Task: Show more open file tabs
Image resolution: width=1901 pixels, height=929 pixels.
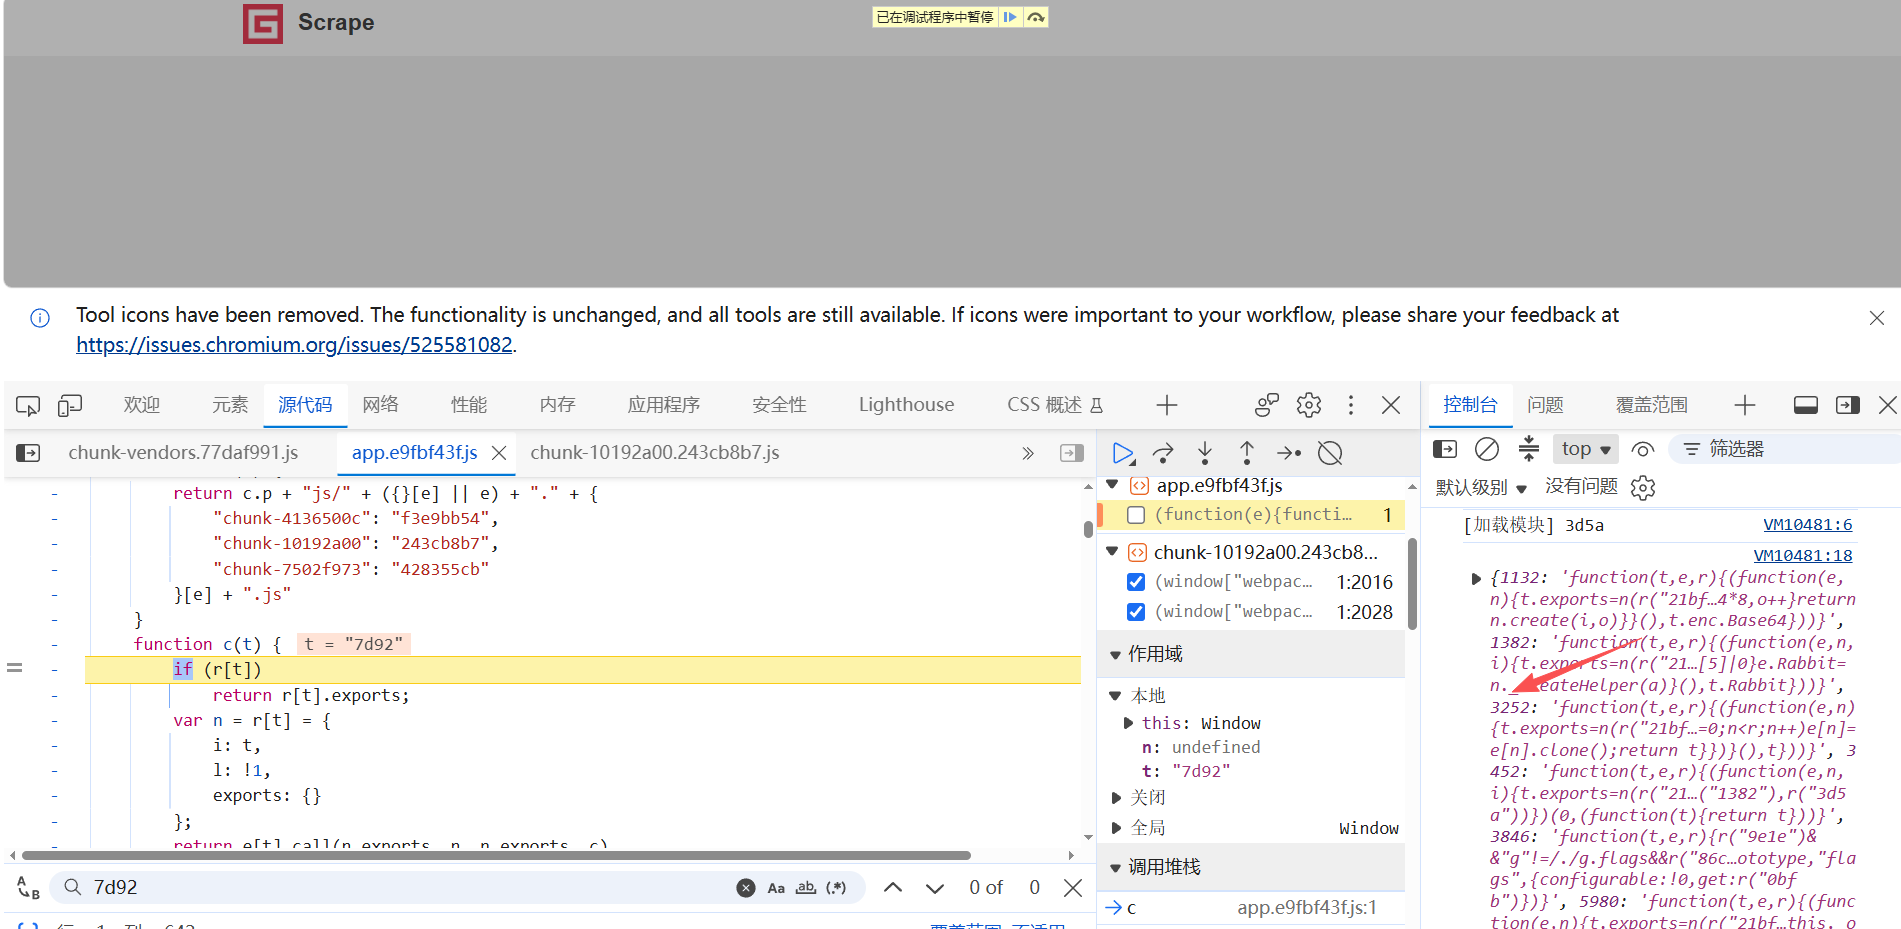Action: pyautogui.click(x=1028, y=453)
